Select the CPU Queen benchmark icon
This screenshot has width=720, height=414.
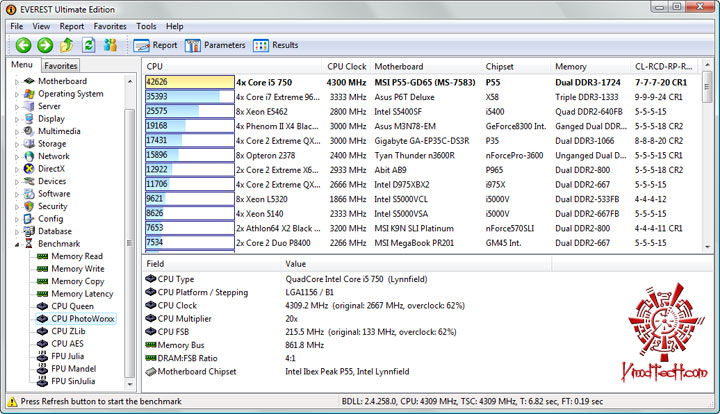coord(42,306)
